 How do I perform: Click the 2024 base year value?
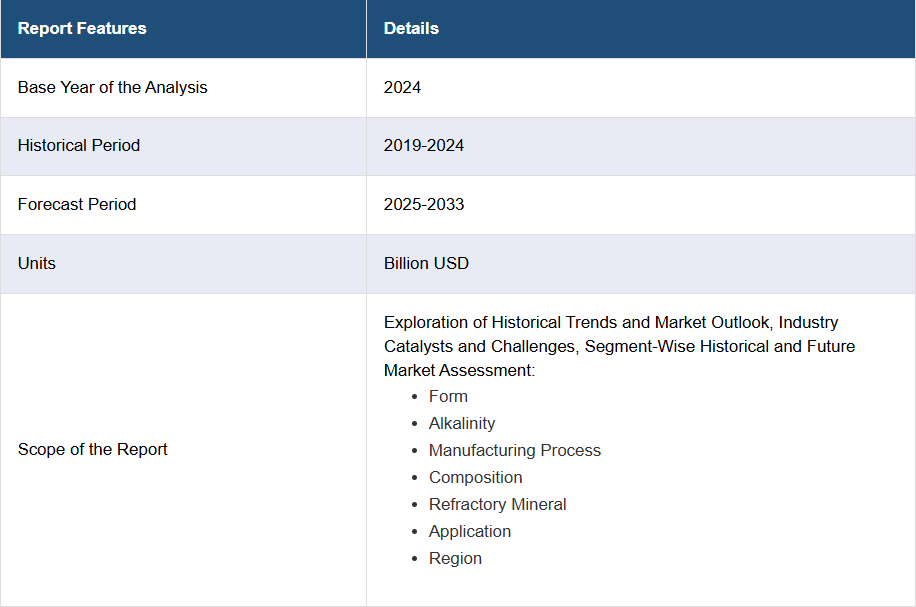click(402, 87)
